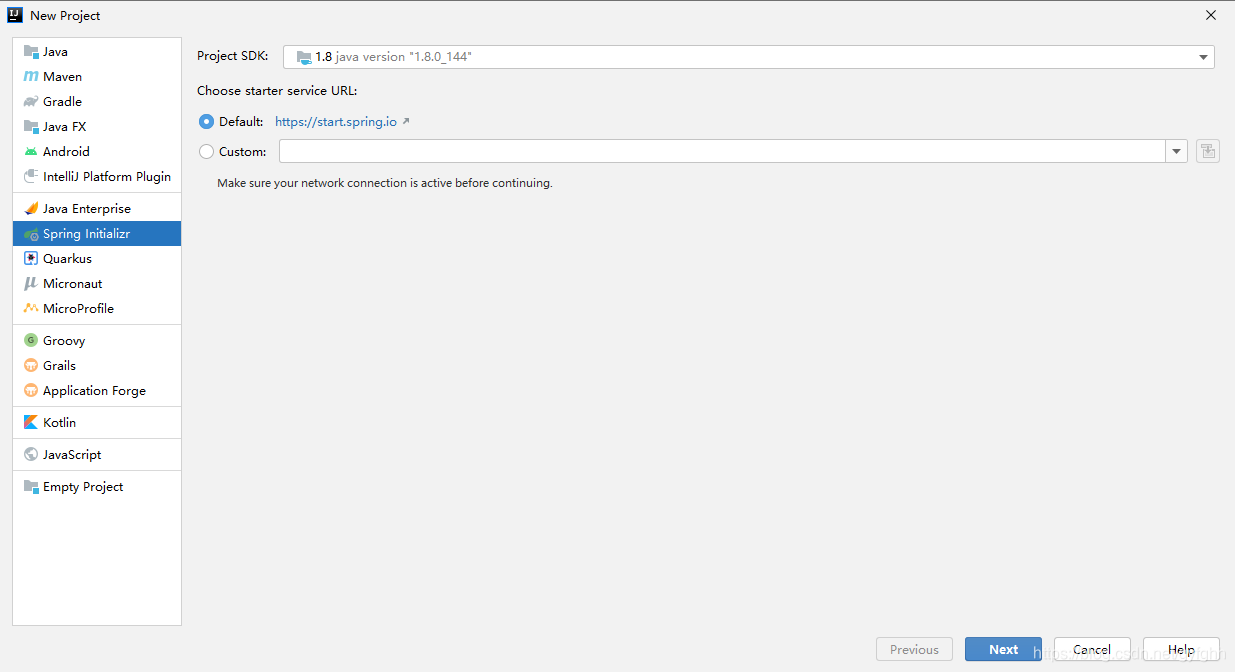Click the Java folder icon in sidebar
This screenshot has width=1235, height=672.
(31, 51)
